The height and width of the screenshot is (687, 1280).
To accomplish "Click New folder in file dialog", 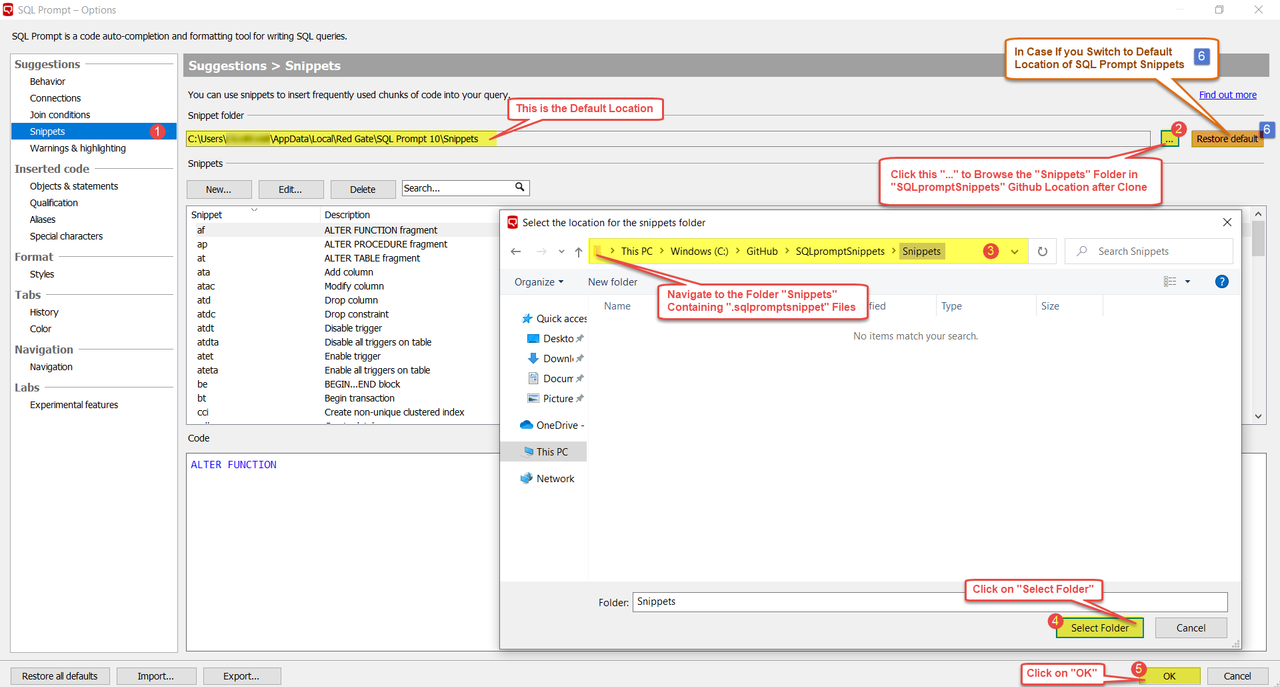I will (x=612, y=282).
